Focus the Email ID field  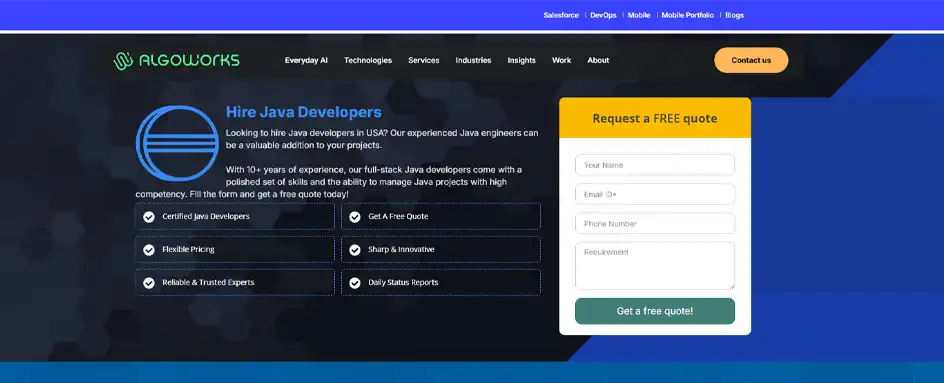[x=655, y=195]
